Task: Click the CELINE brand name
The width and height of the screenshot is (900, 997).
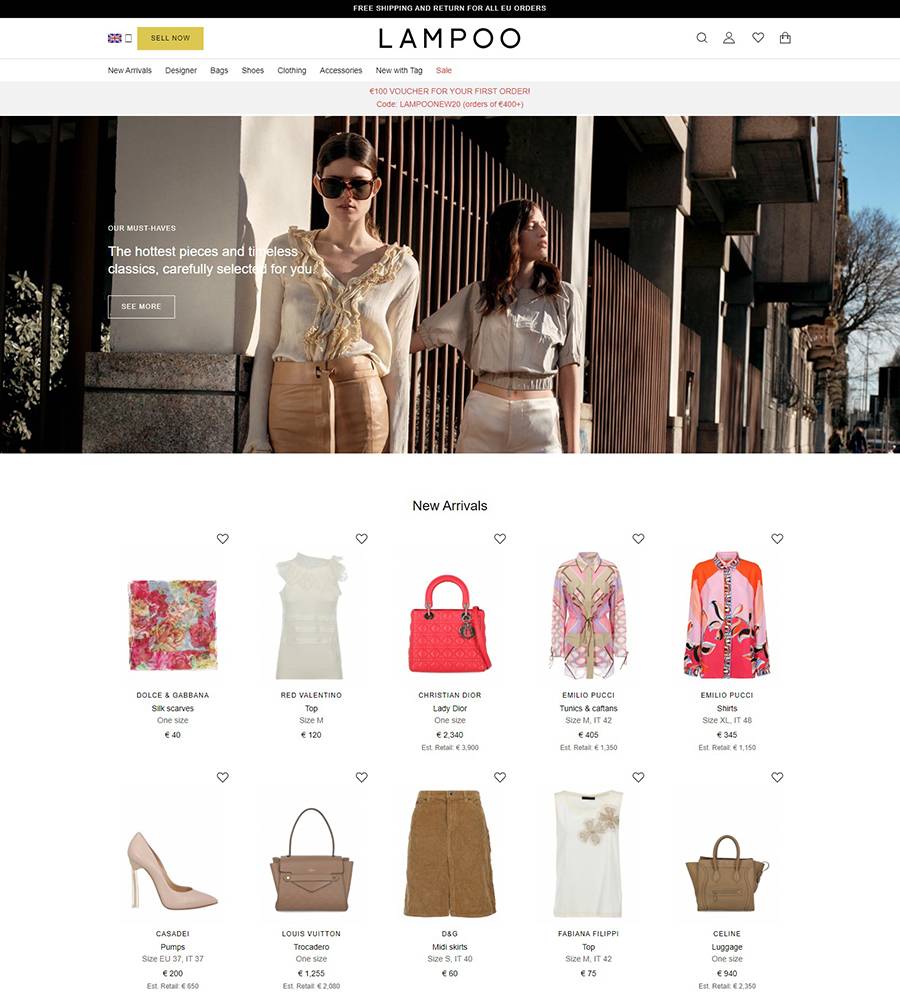Action: [727, 933]
